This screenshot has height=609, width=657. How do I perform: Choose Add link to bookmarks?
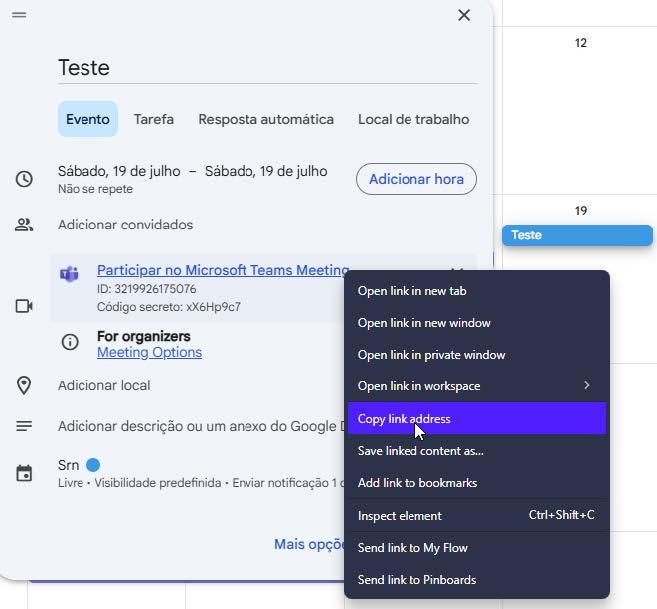pyautogui.click(x=477, y=483)
